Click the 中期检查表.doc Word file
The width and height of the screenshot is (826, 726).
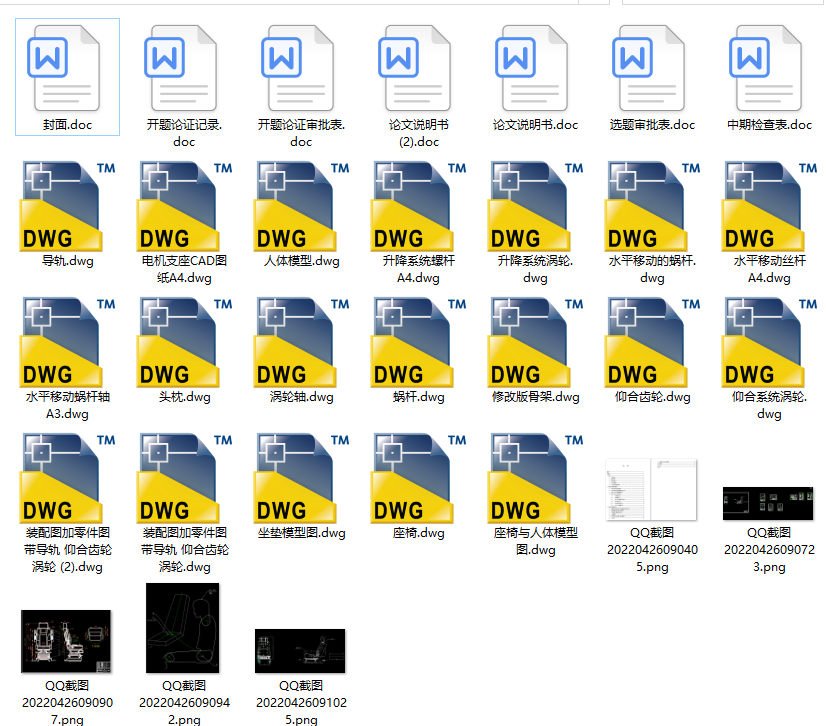(x=769, y=68)
